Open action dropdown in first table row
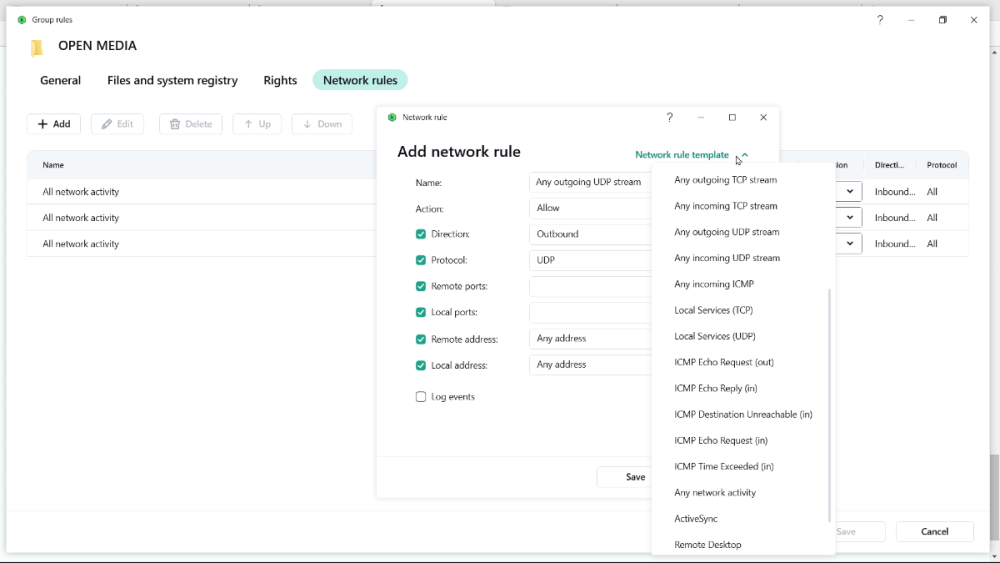 pos(849,191)
